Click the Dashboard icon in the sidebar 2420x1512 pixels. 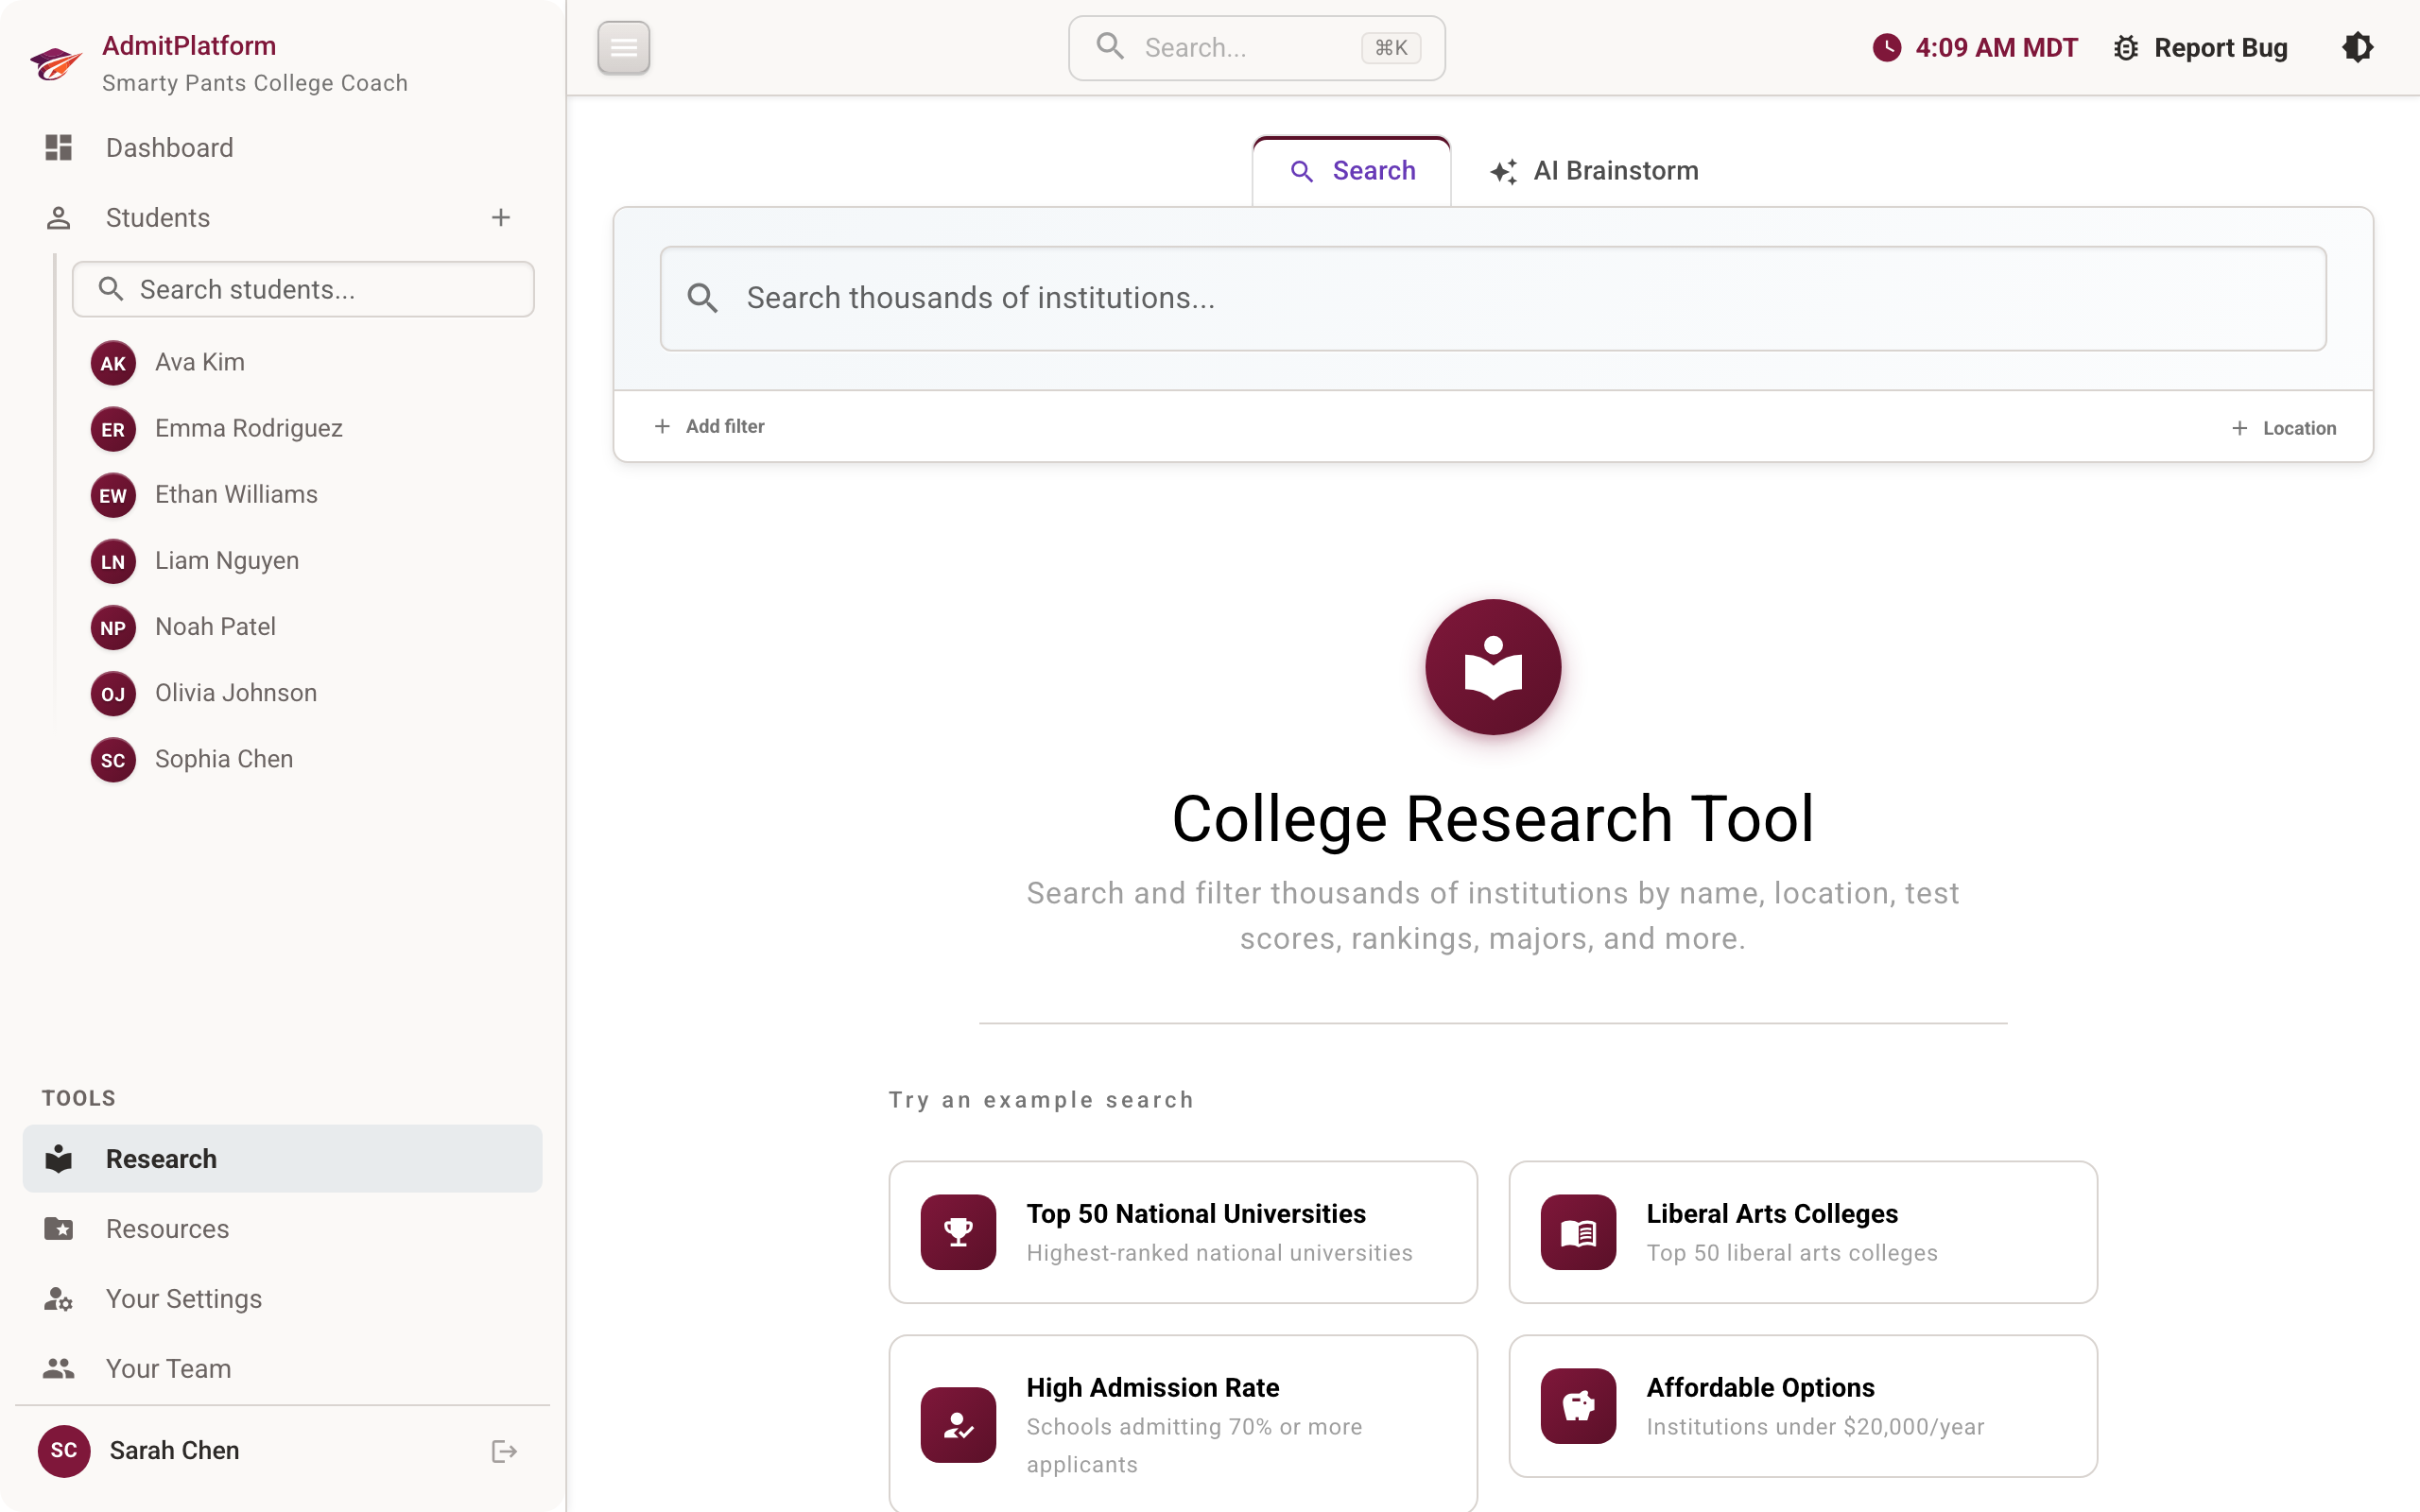pos(58,147)
